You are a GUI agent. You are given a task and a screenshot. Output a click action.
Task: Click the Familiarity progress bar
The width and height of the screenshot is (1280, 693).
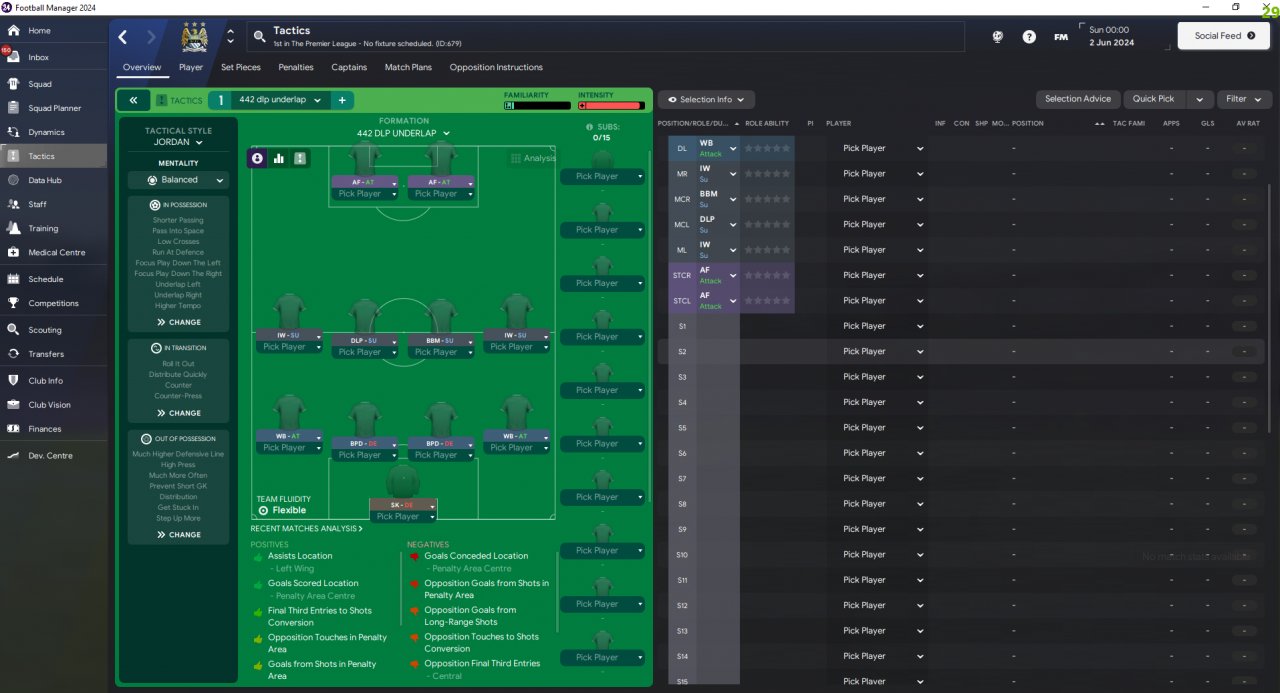pos(536,105)
